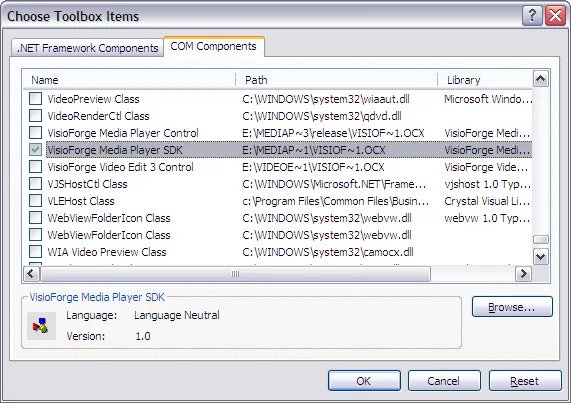This screenshot has width=571, height=403.
Task: Select the VJSHostCtl Class row name
Action: (x=87, y=184)
